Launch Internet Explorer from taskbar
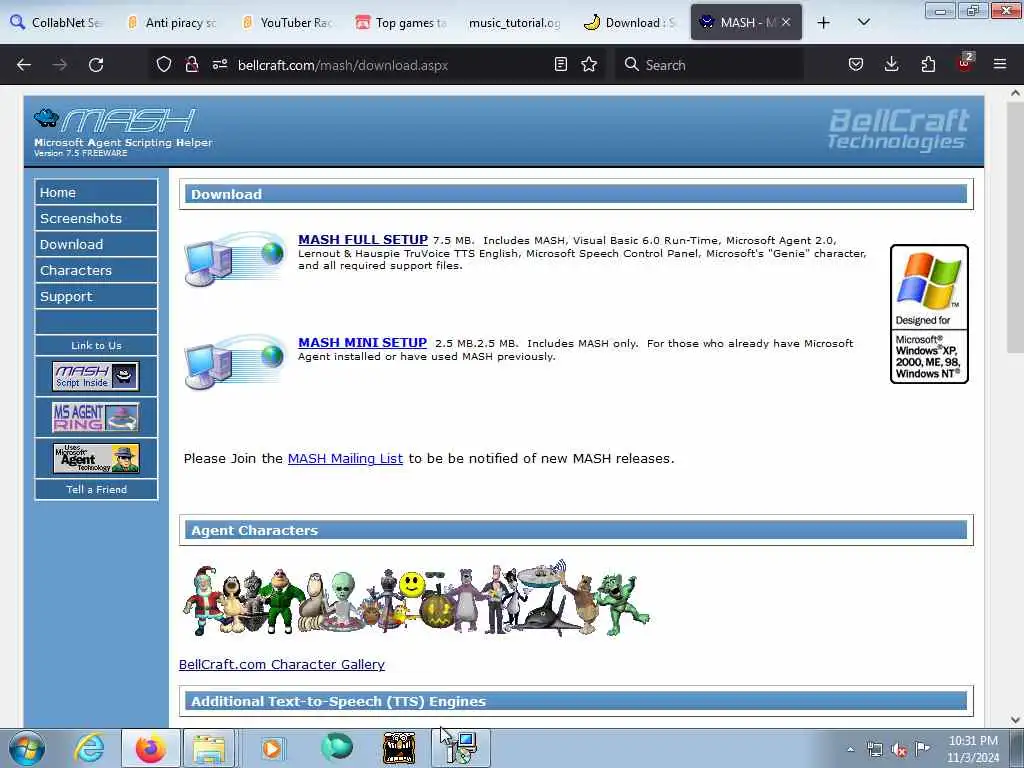Screen dimensions: 1024x768 pos(89,748)
